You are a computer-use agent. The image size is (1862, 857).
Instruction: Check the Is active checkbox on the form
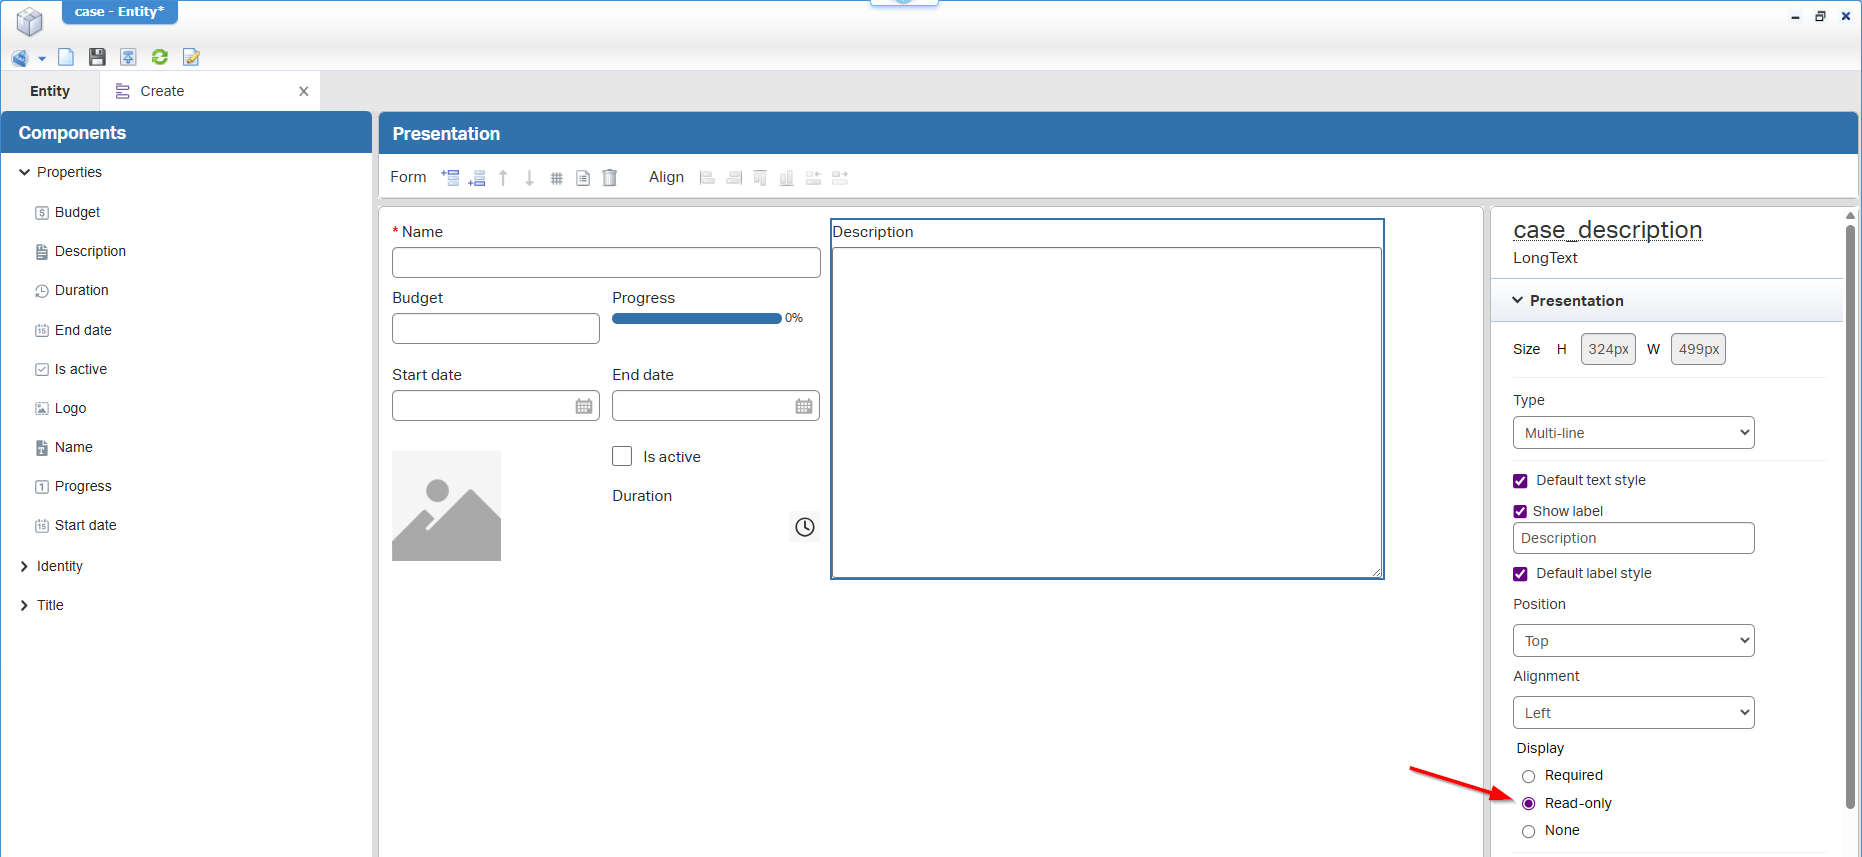click(x=622, y=456)
